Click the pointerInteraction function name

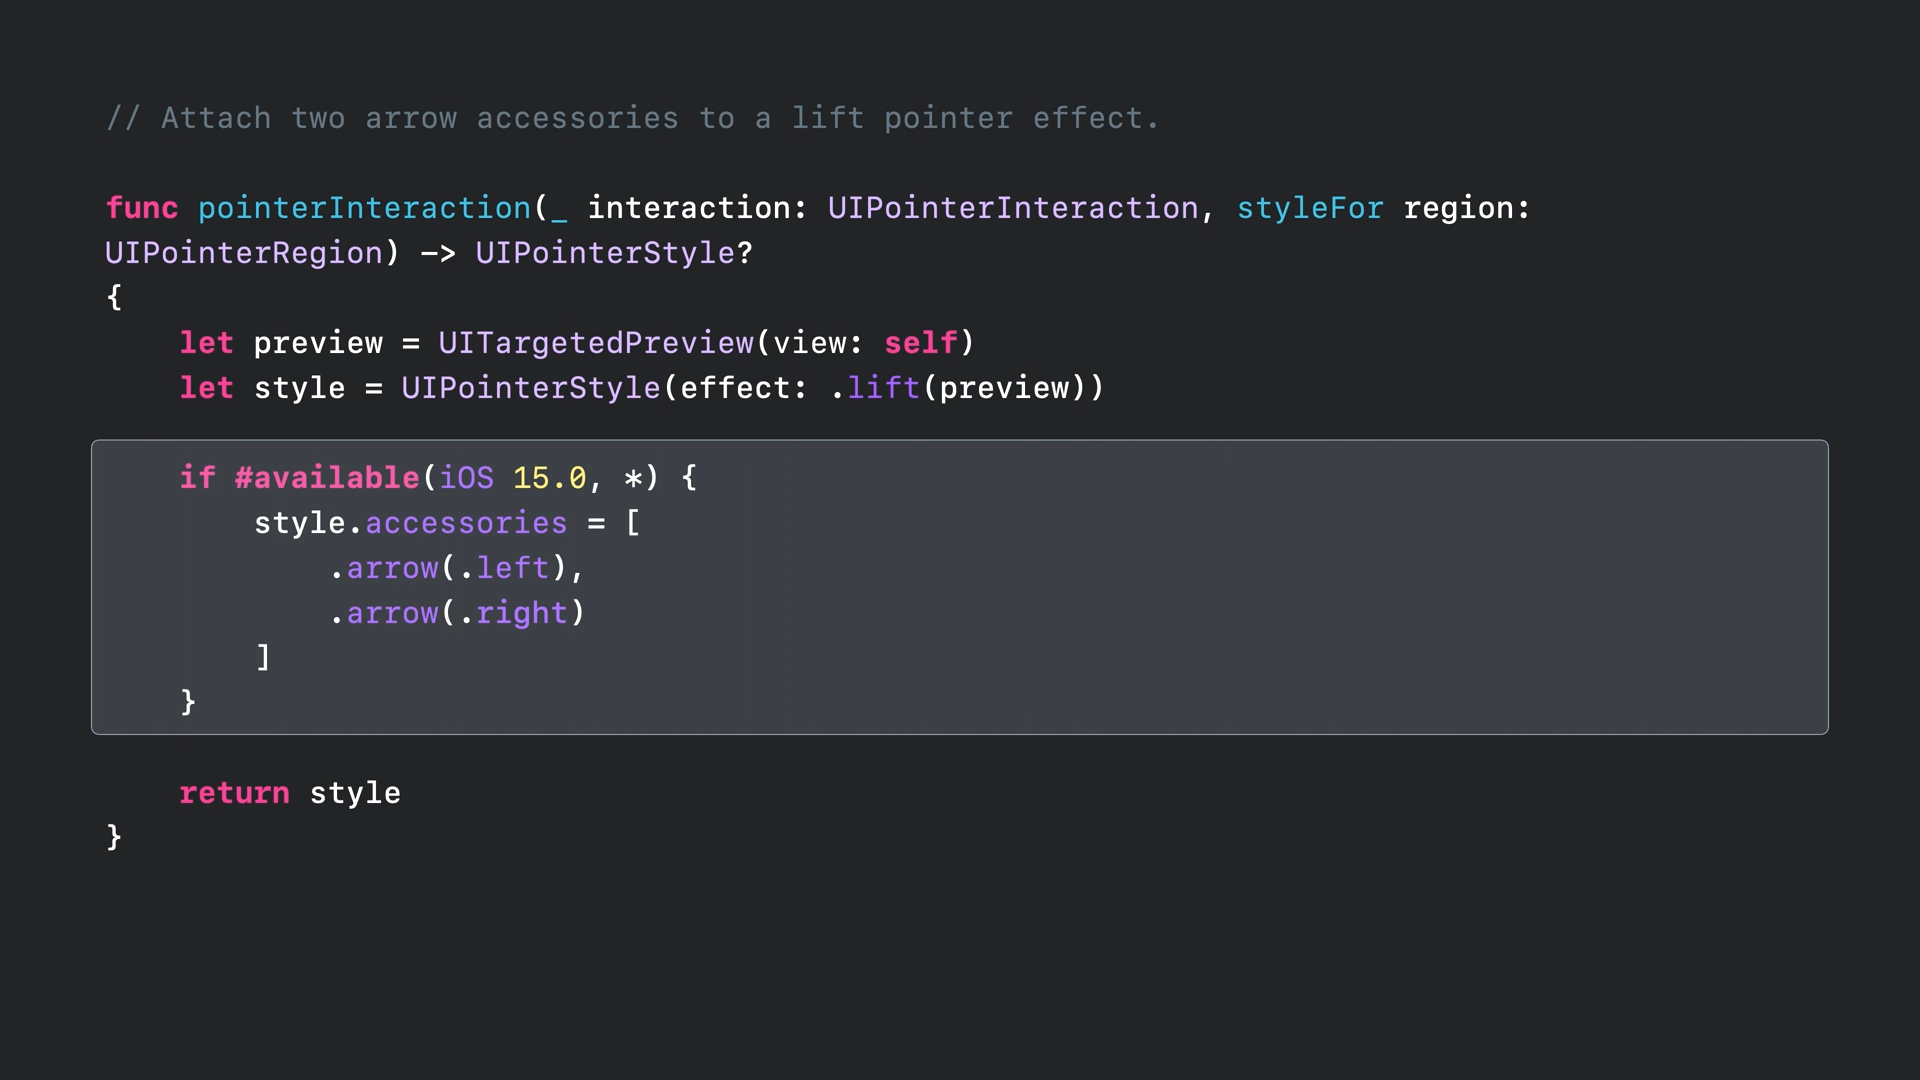pos(364,208)
